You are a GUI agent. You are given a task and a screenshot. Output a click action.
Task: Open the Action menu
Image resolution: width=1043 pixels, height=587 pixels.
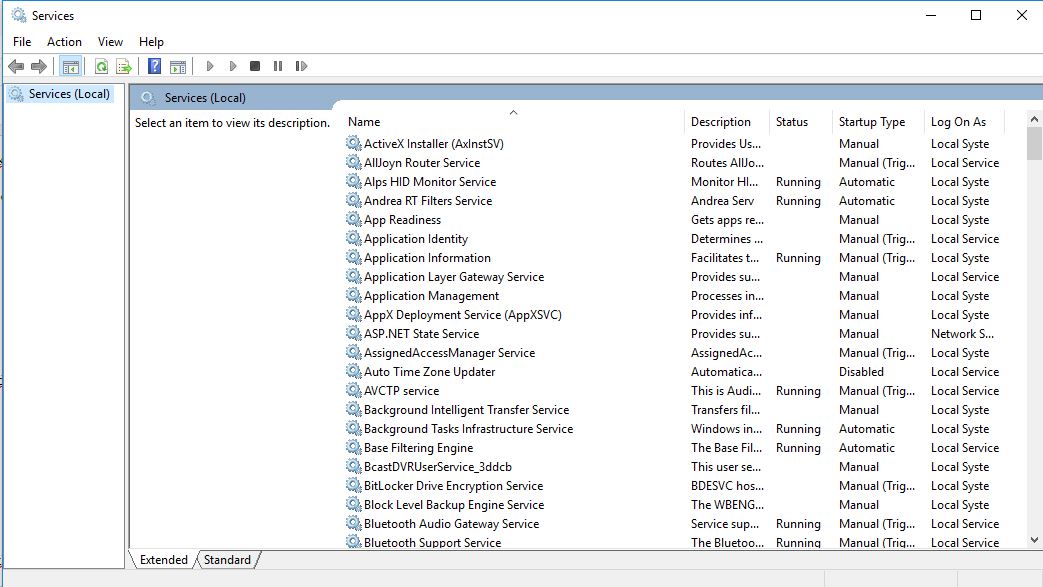click(65, 41)
